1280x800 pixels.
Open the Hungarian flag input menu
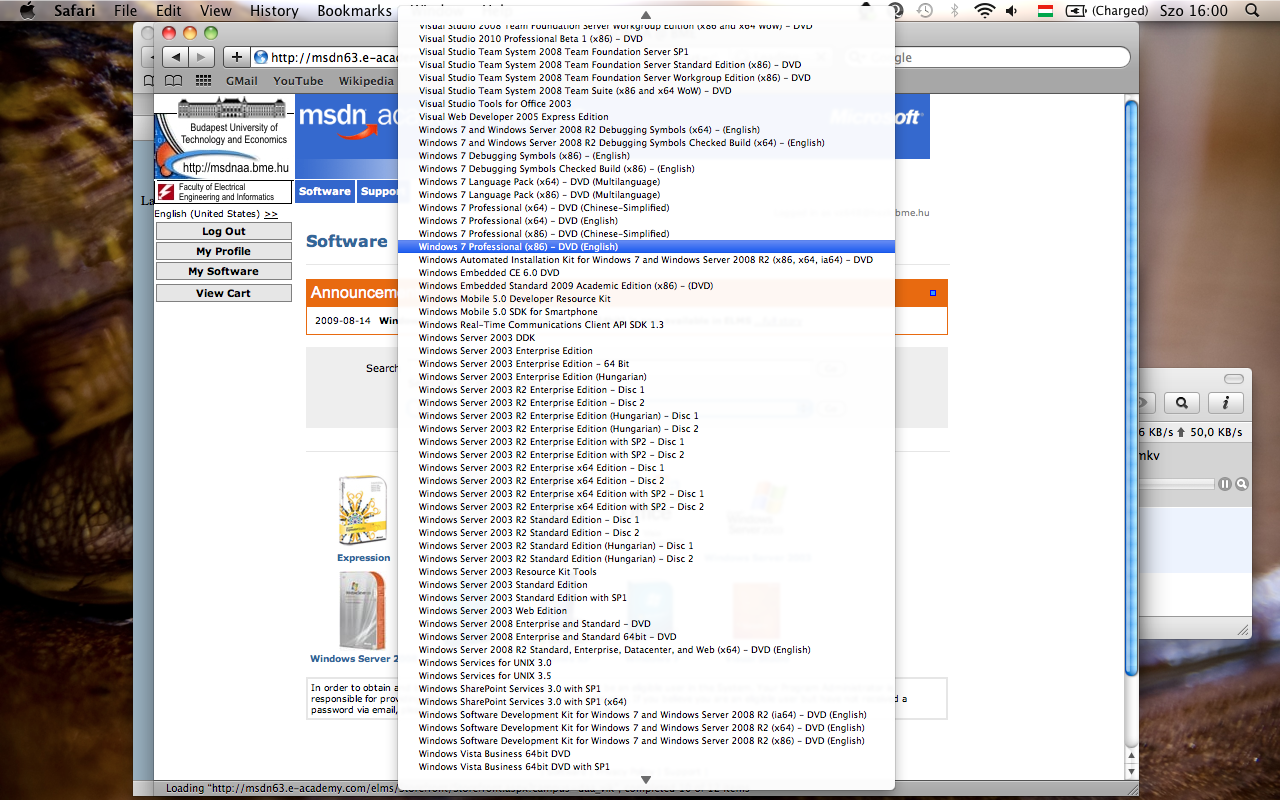click(1045, 11)
